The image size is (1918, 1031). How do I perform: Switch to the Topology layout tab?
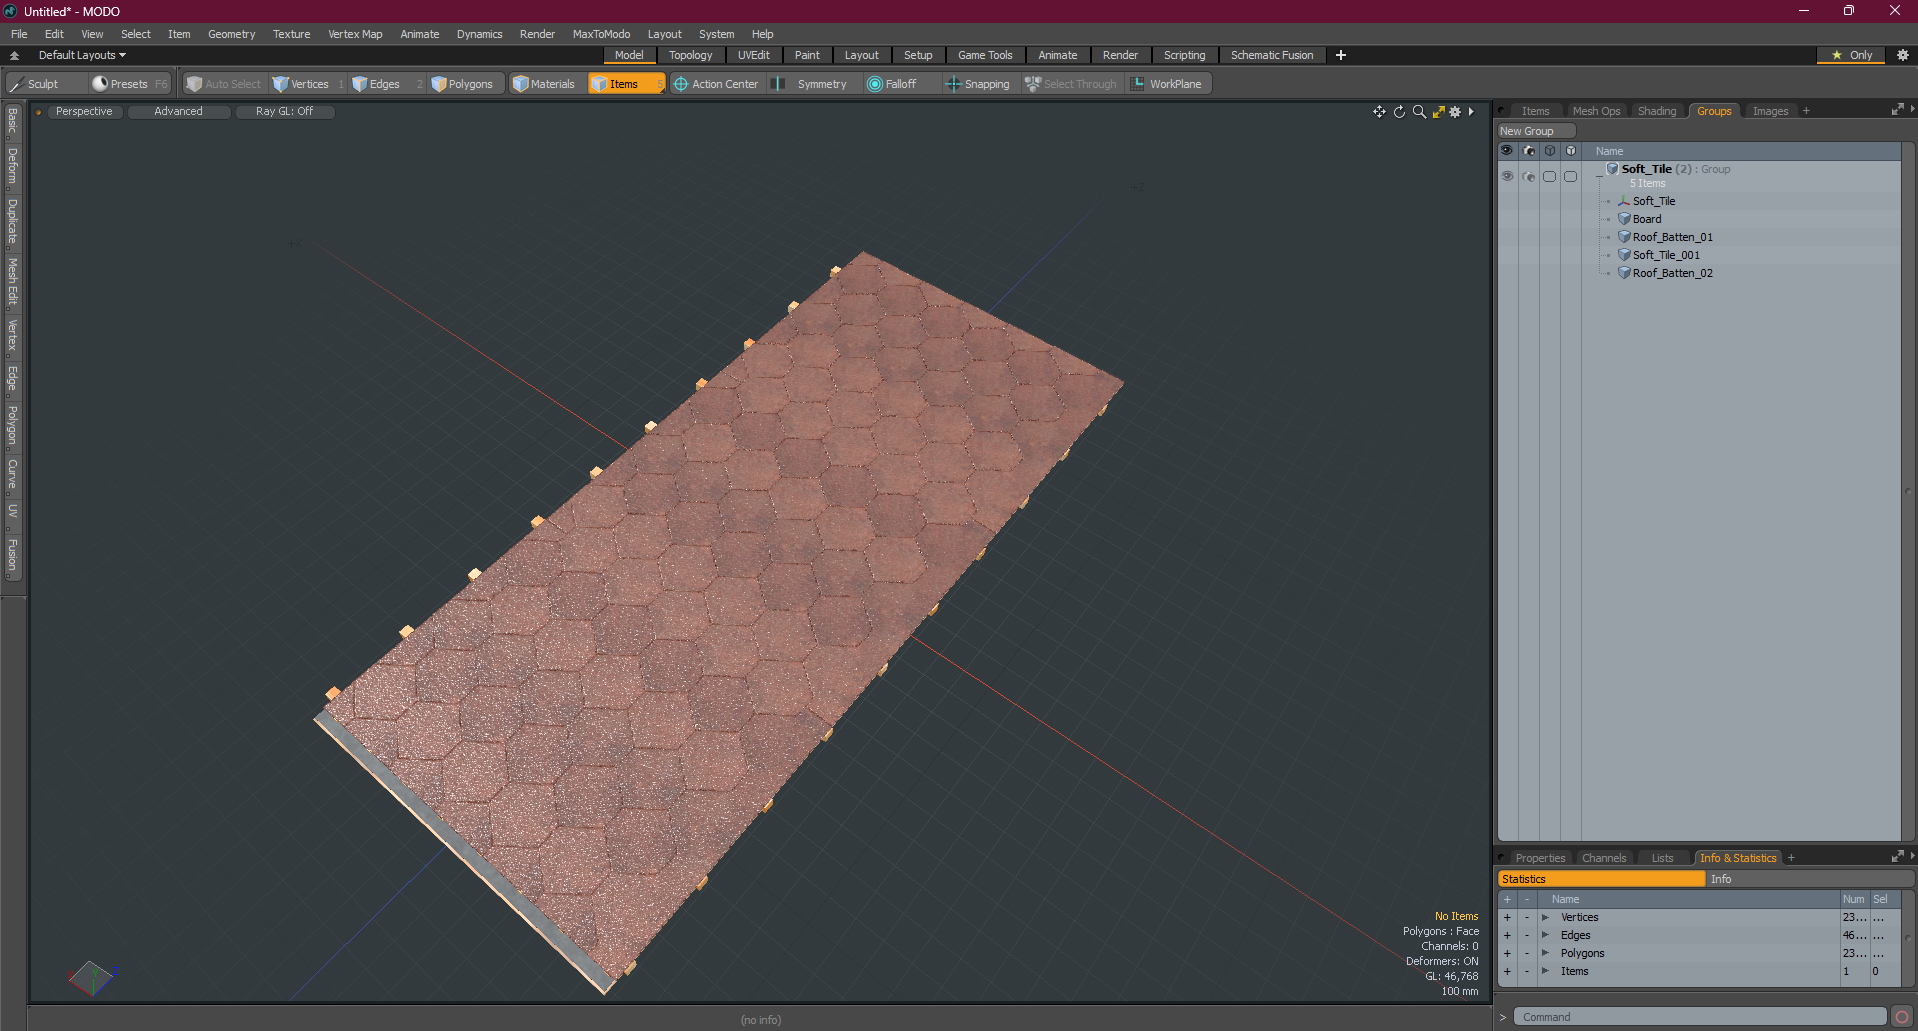(x=690, y=55)
